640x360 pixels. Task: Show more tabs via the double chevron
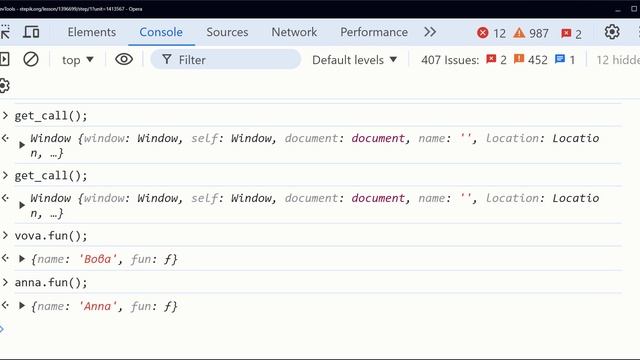click(430, 32)
